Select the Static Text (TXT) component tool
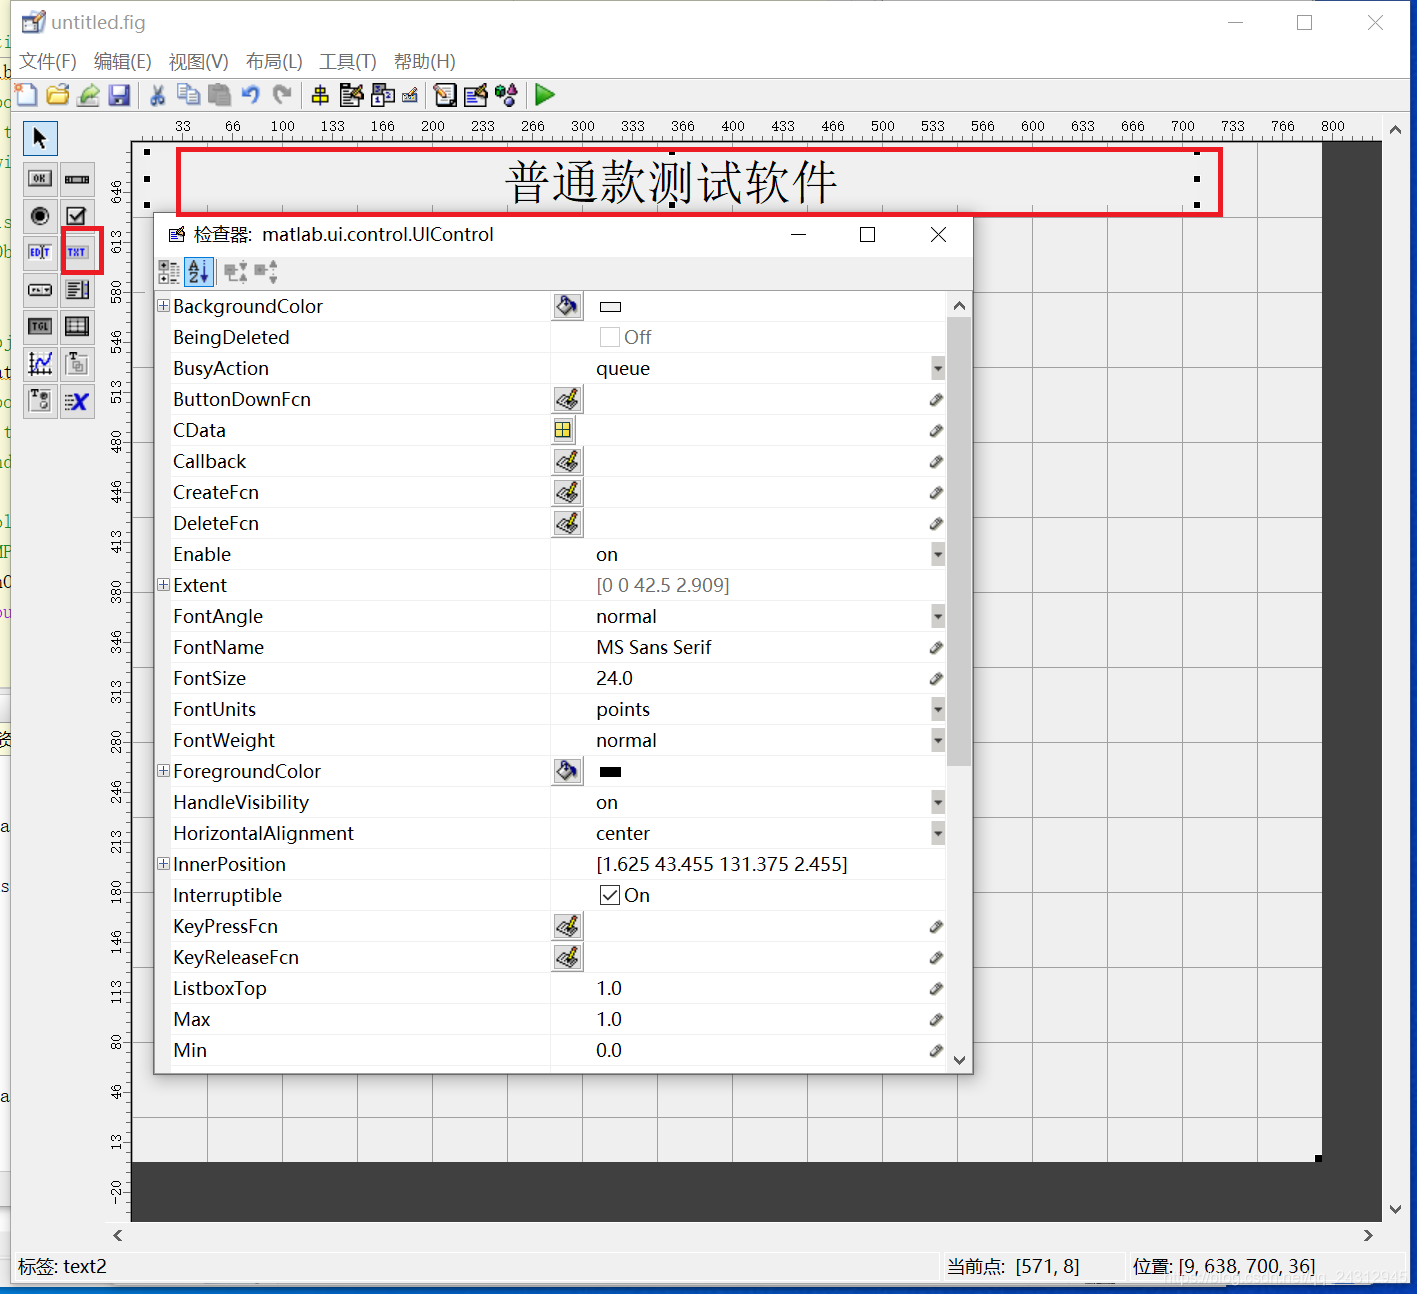 point(77,252)
